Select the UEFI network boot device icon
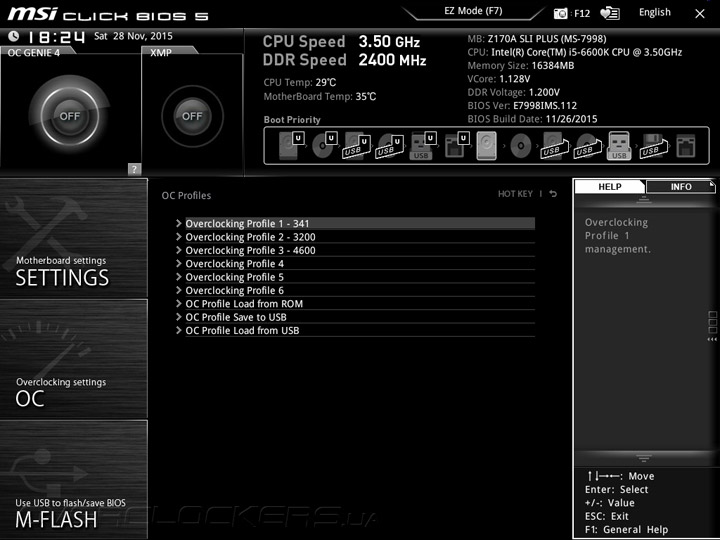Image resolution: width=720 pixels, height=540 pixels. (456, 146)
